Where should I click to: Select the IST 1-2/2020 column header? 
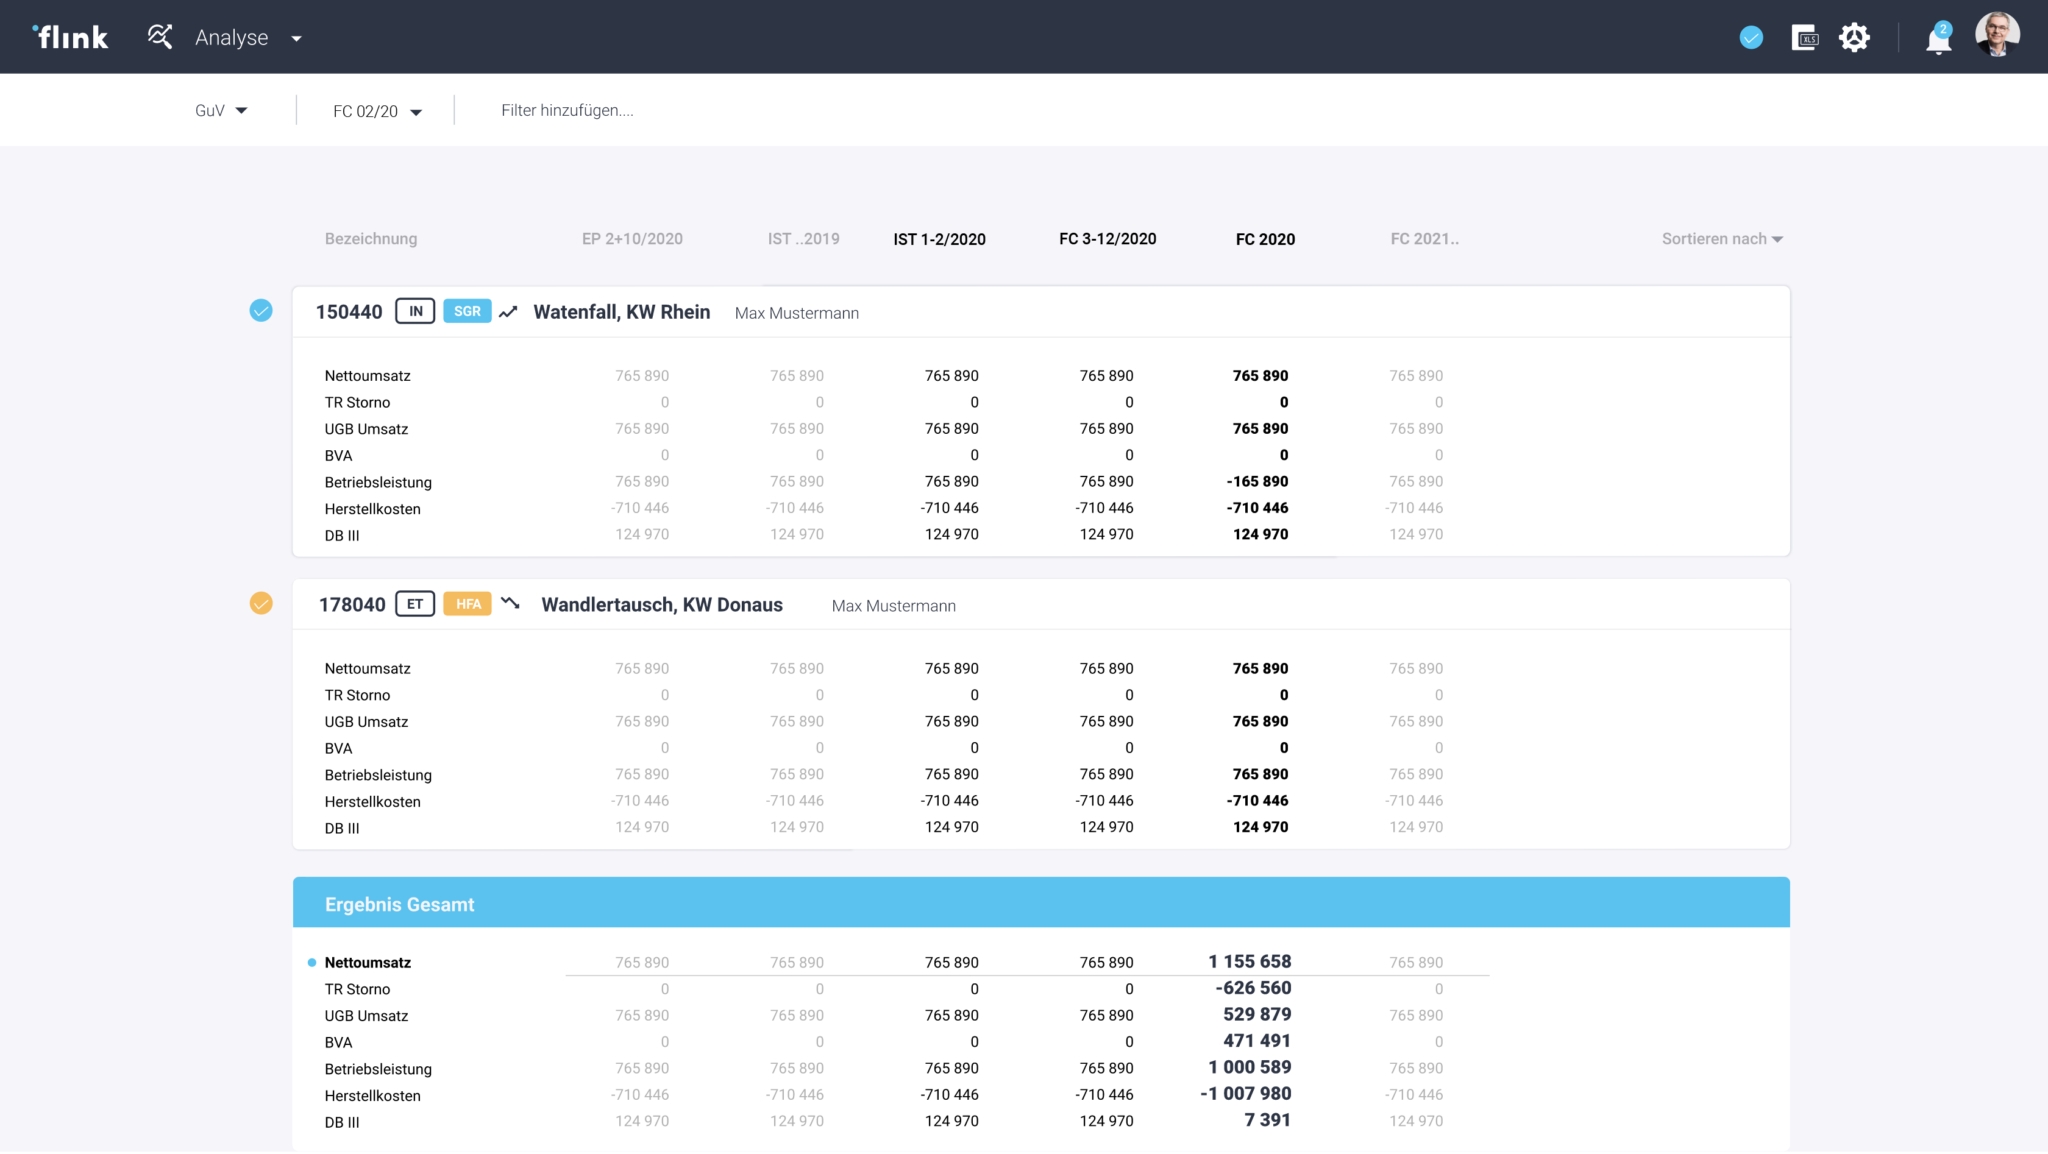pyautogui.click(x=939, y=239)
